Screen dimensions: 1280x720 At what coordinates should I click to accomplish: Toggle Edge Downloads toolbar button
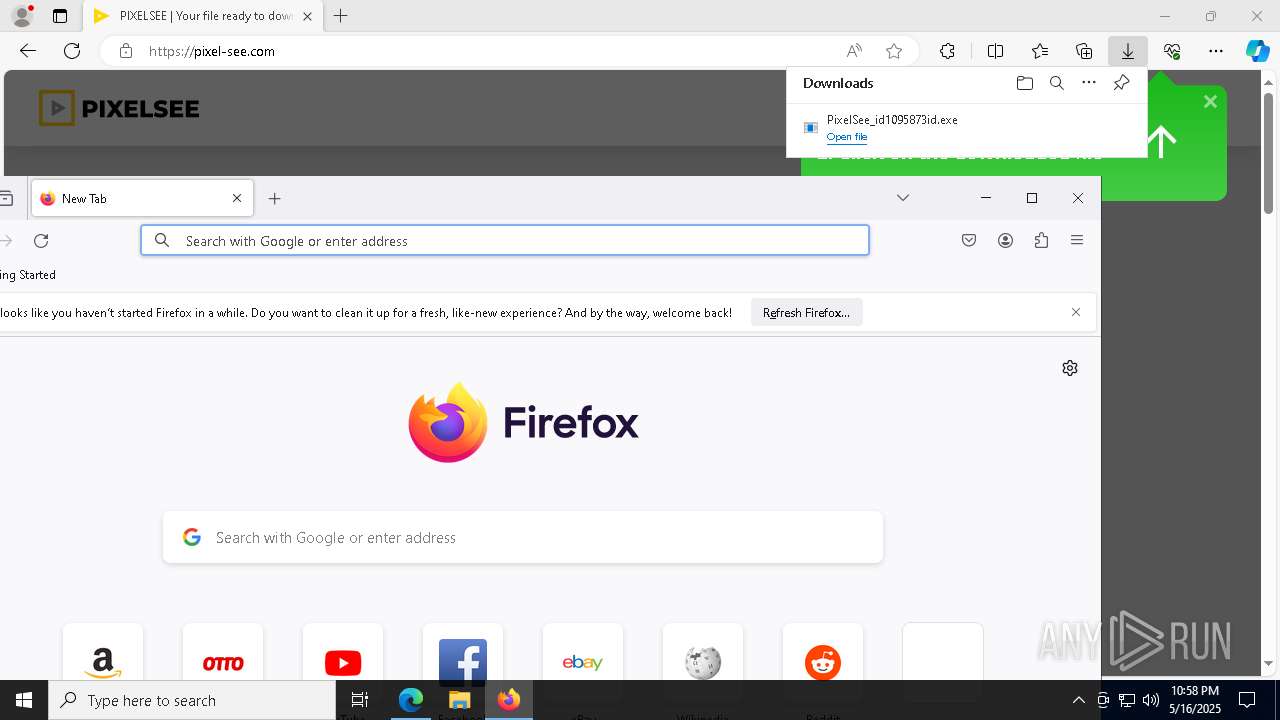[x=1128, y=51]
